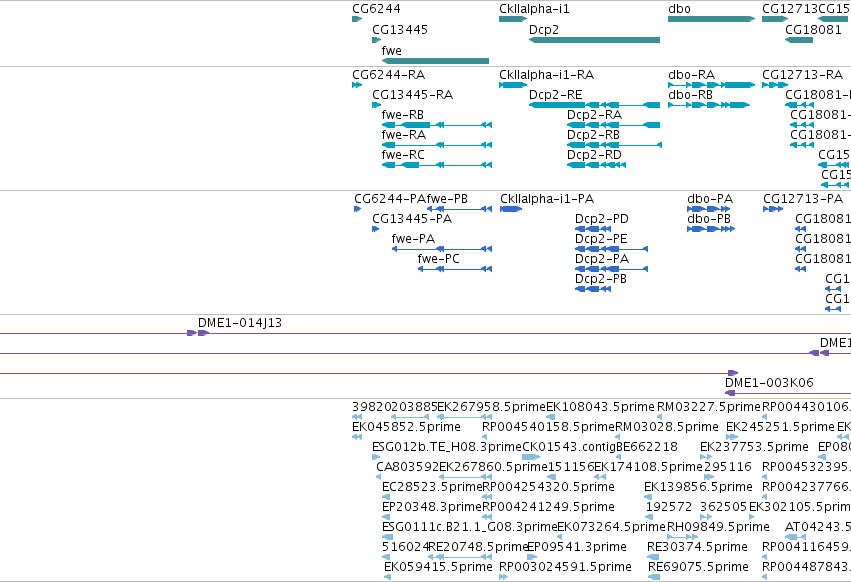Click the fwe gene bar glyph

pos(435,61)
